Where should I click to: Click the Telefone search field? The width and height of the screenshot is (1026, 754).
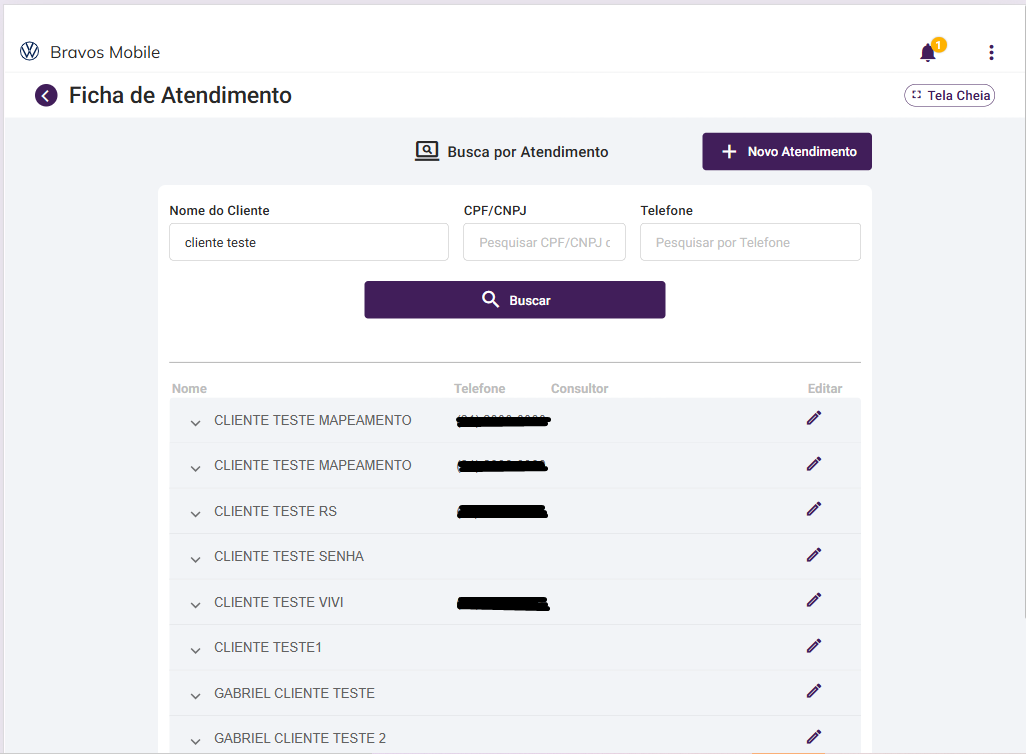click(750, 242)
